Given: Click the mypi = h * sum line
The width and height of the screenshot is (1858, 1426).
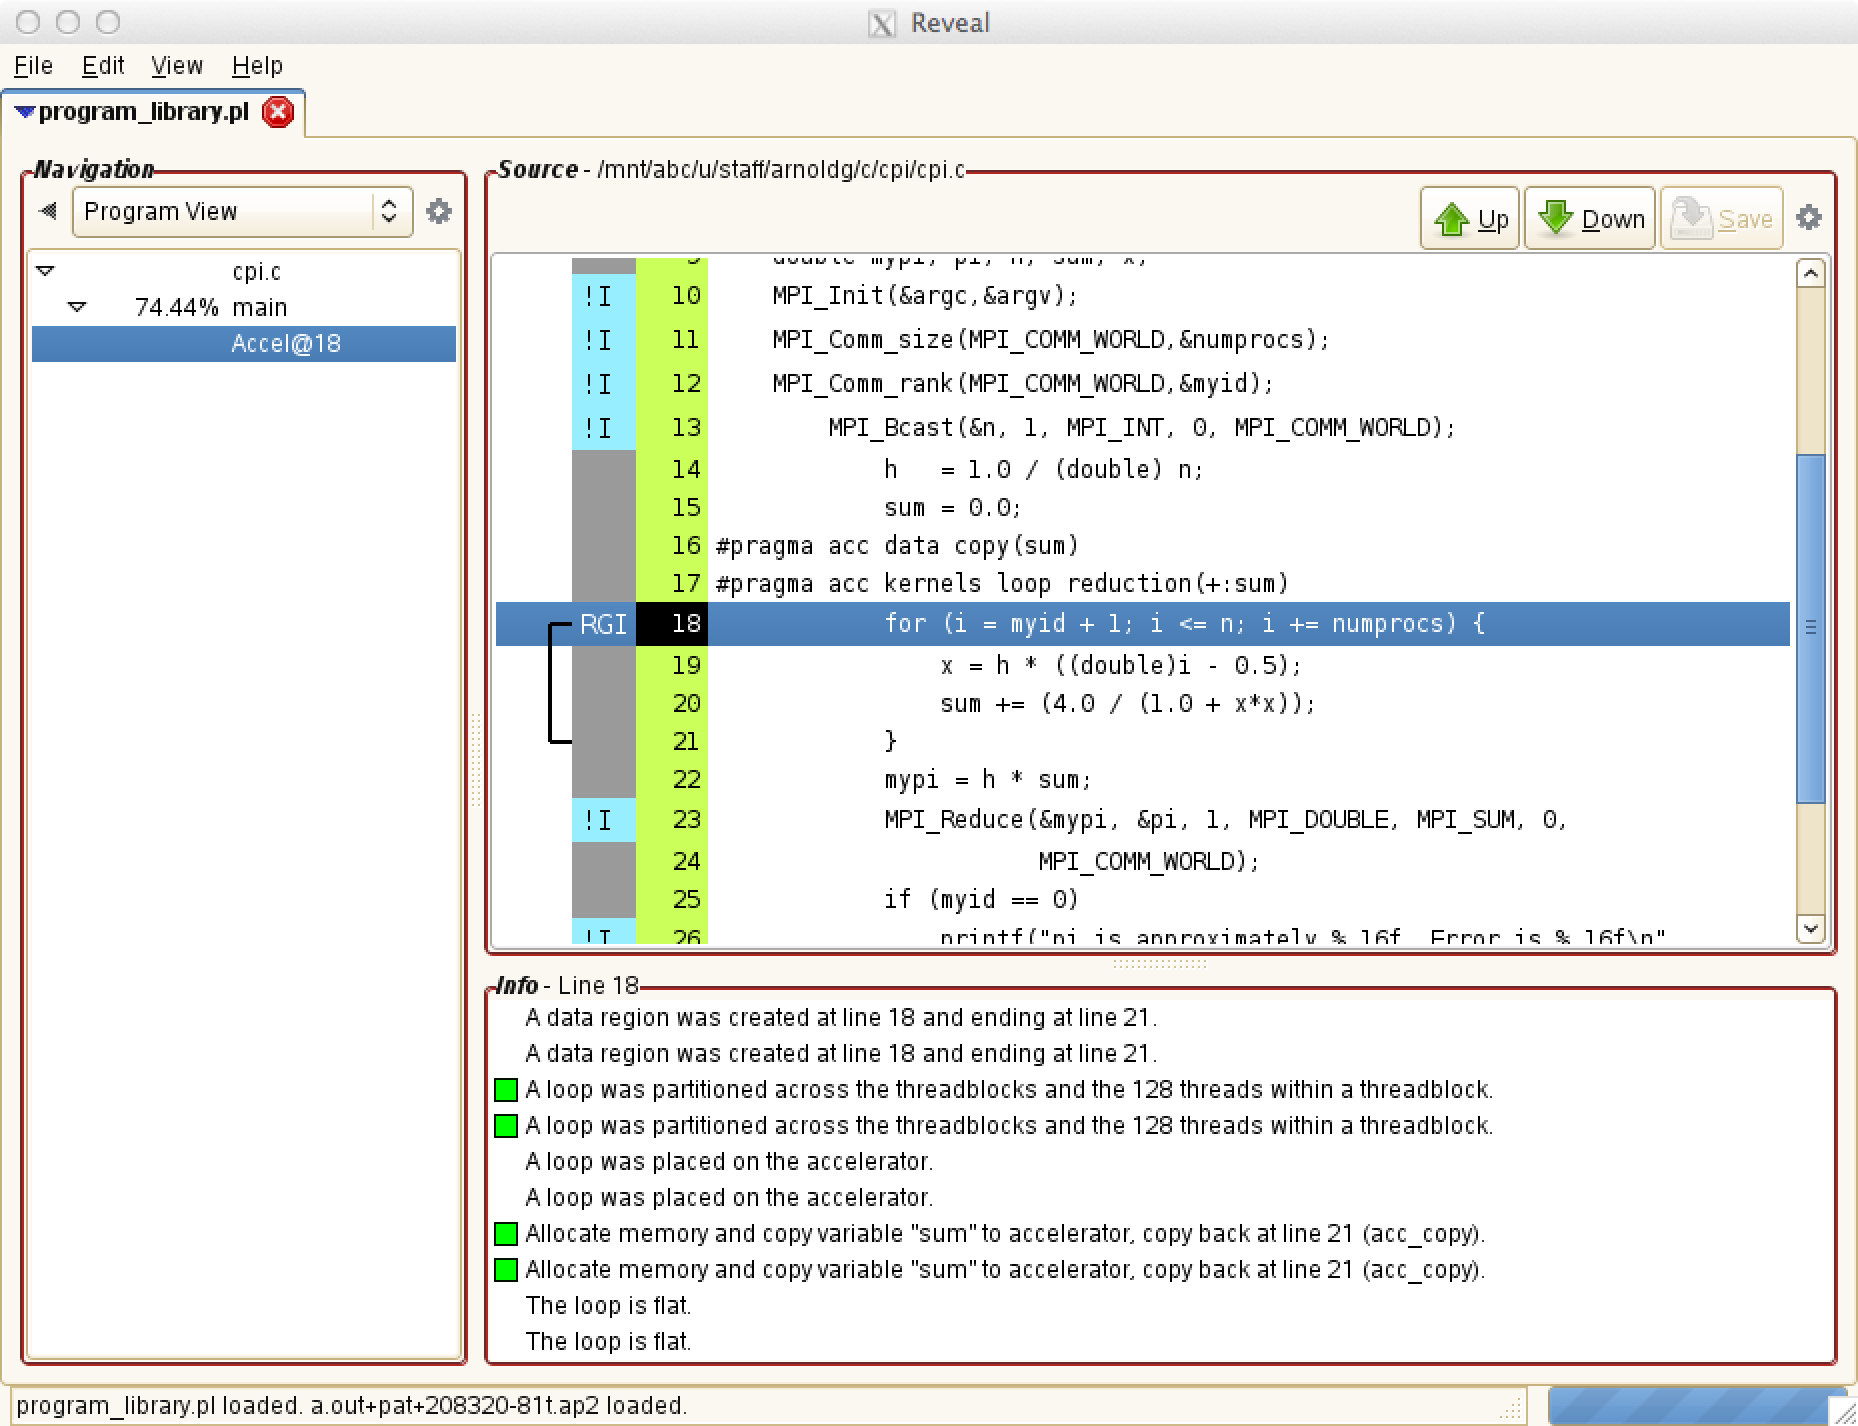Looking at the screenshot, I should click(987, 780).
